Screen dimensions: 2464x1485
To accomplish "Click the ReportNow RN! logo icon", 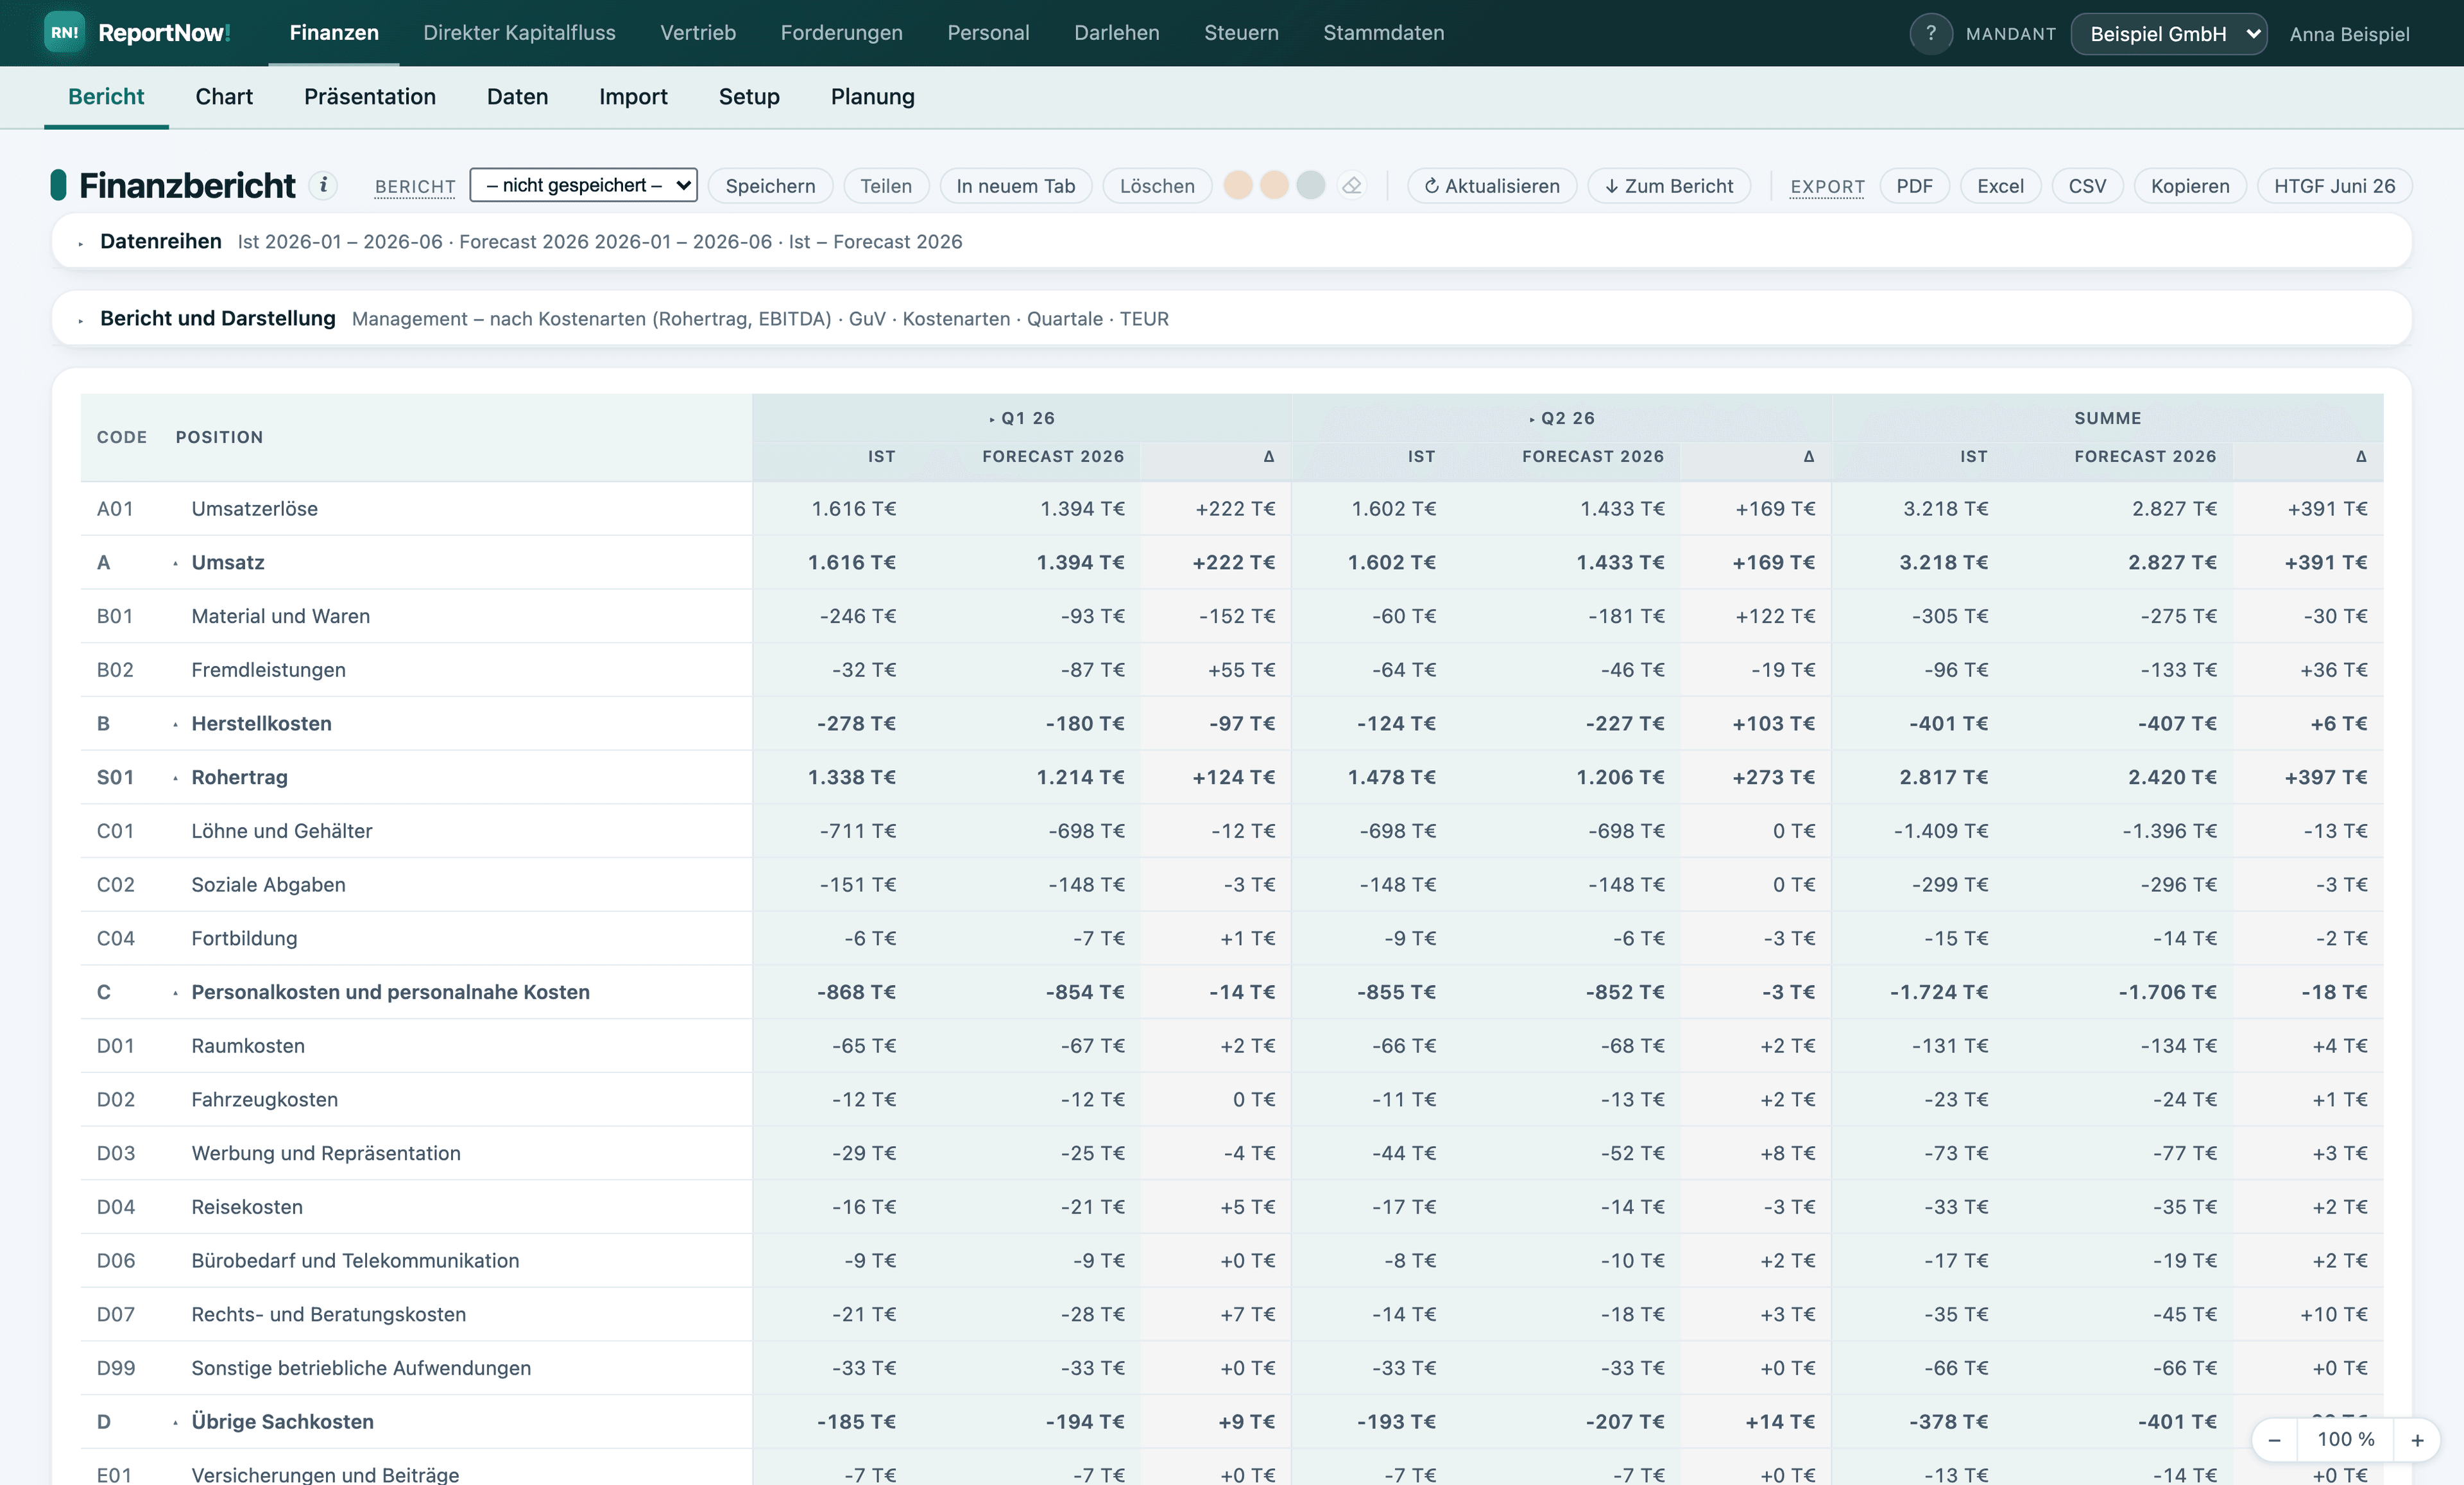I will tap(65, 32).
